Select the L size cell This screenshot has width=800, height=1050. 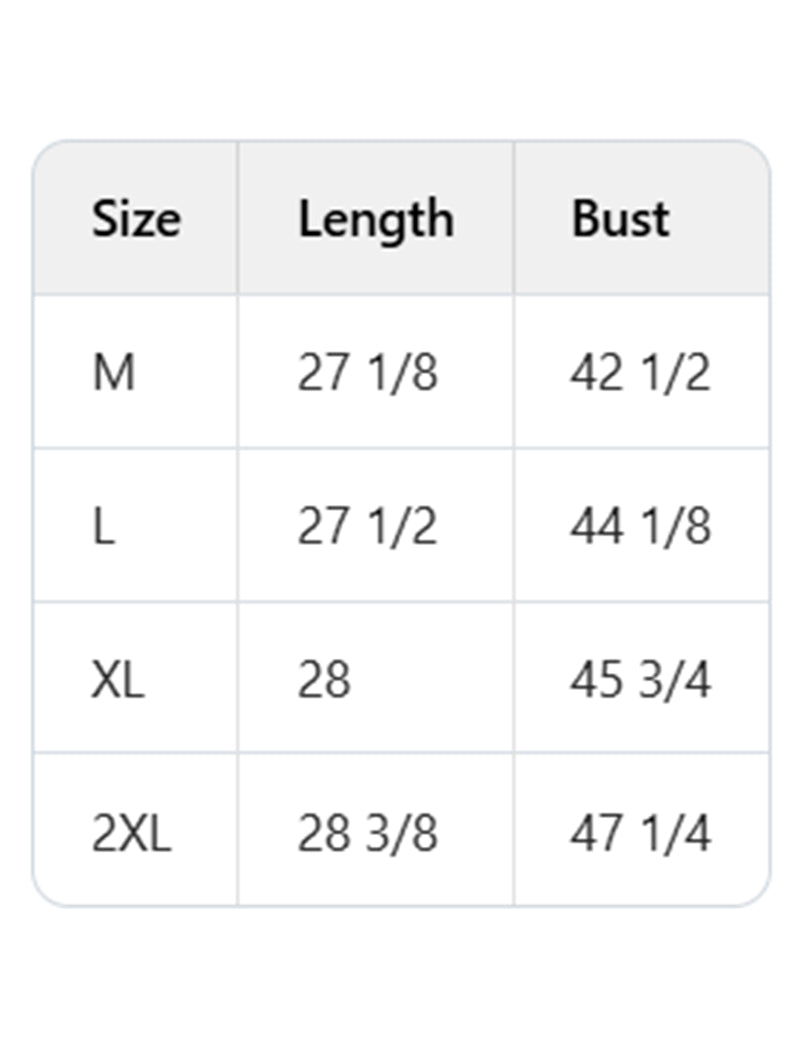coord(103,526)
